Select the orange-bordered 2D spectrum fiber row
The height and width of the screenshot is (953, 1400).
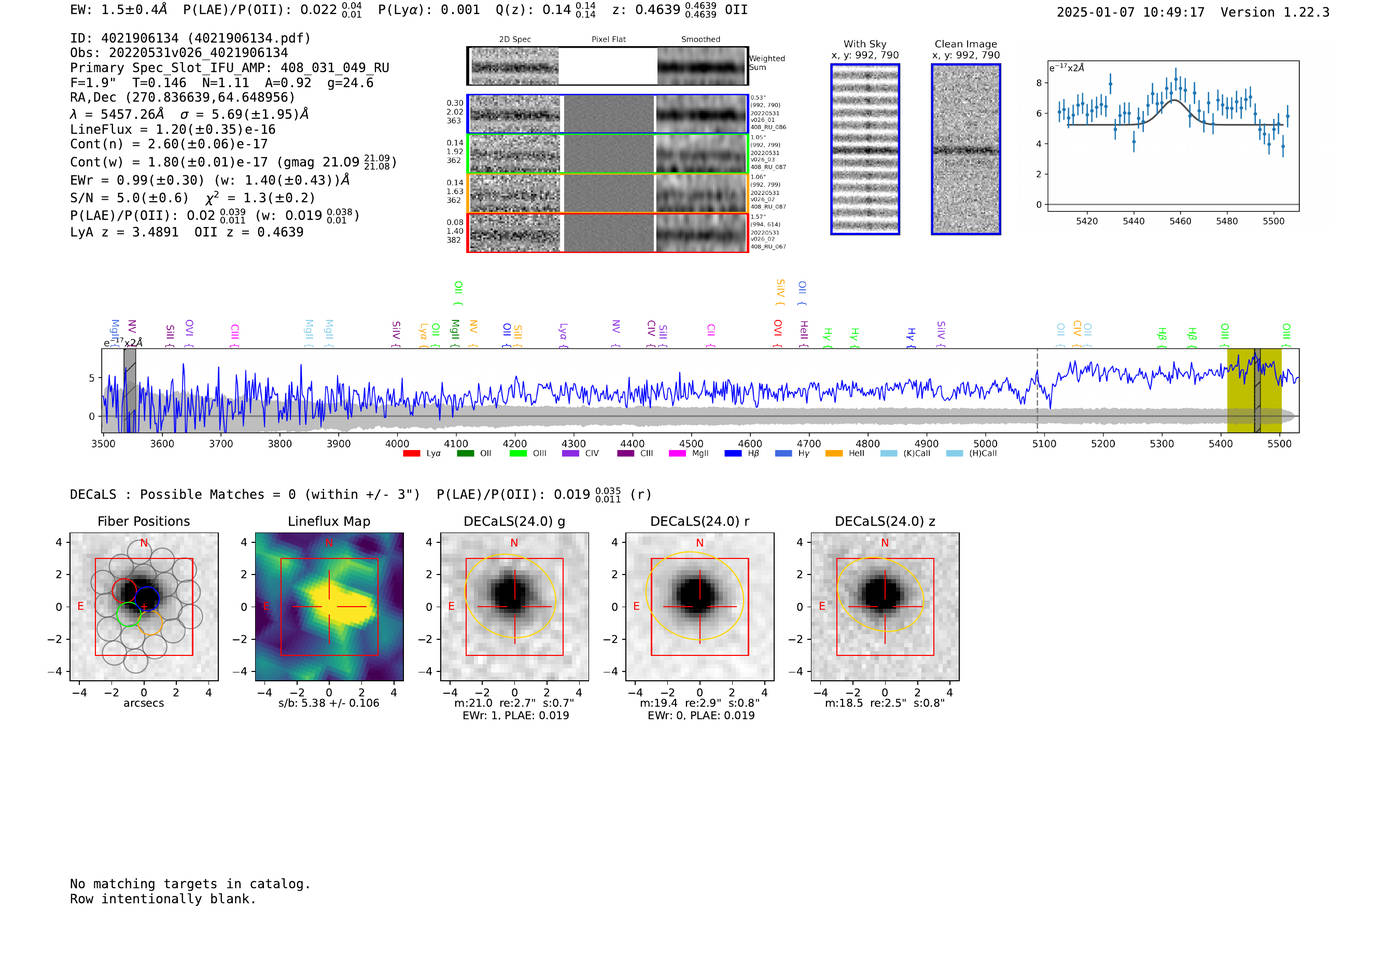[x=608, y=193]
